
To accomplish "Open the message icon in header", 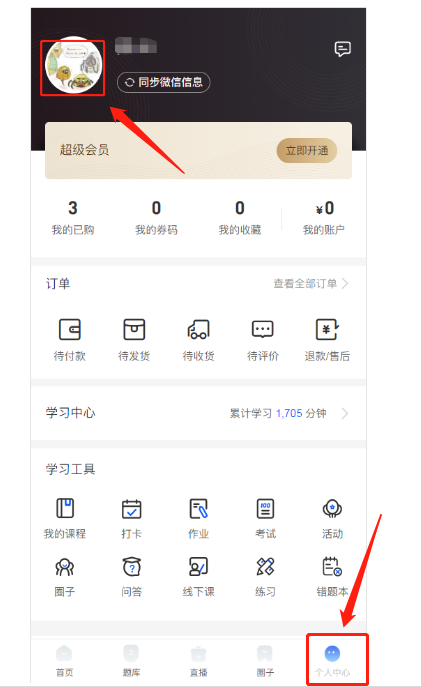I will coord(343,49).
